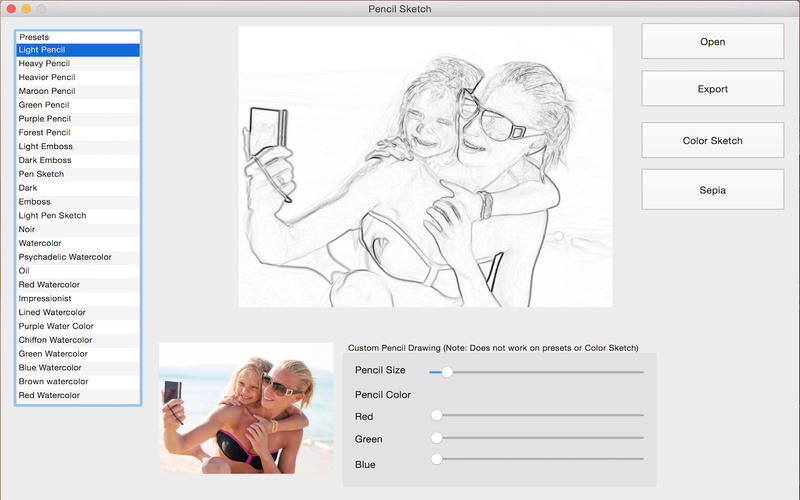Click the Red color slider knob

click(x=436, y=414)
